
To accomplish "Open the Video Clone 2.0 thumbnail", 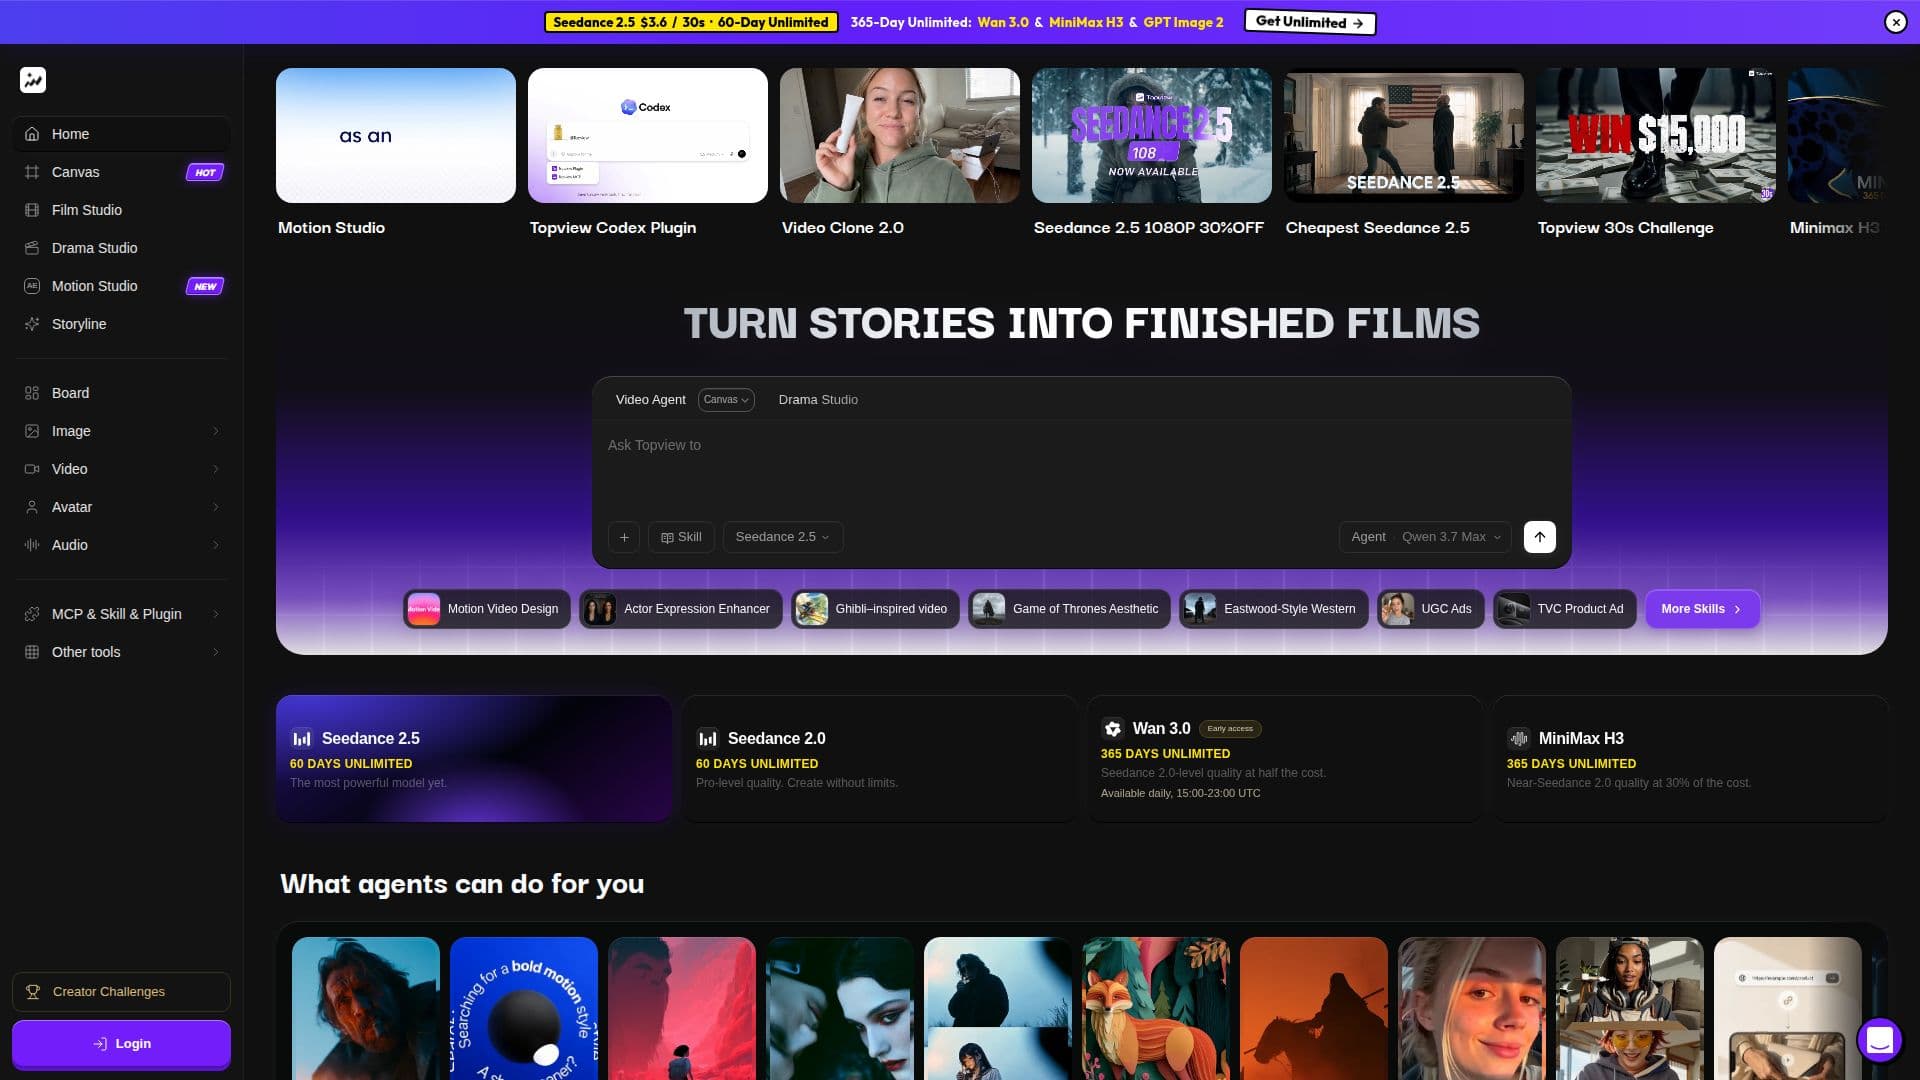I will click(900, 136).
